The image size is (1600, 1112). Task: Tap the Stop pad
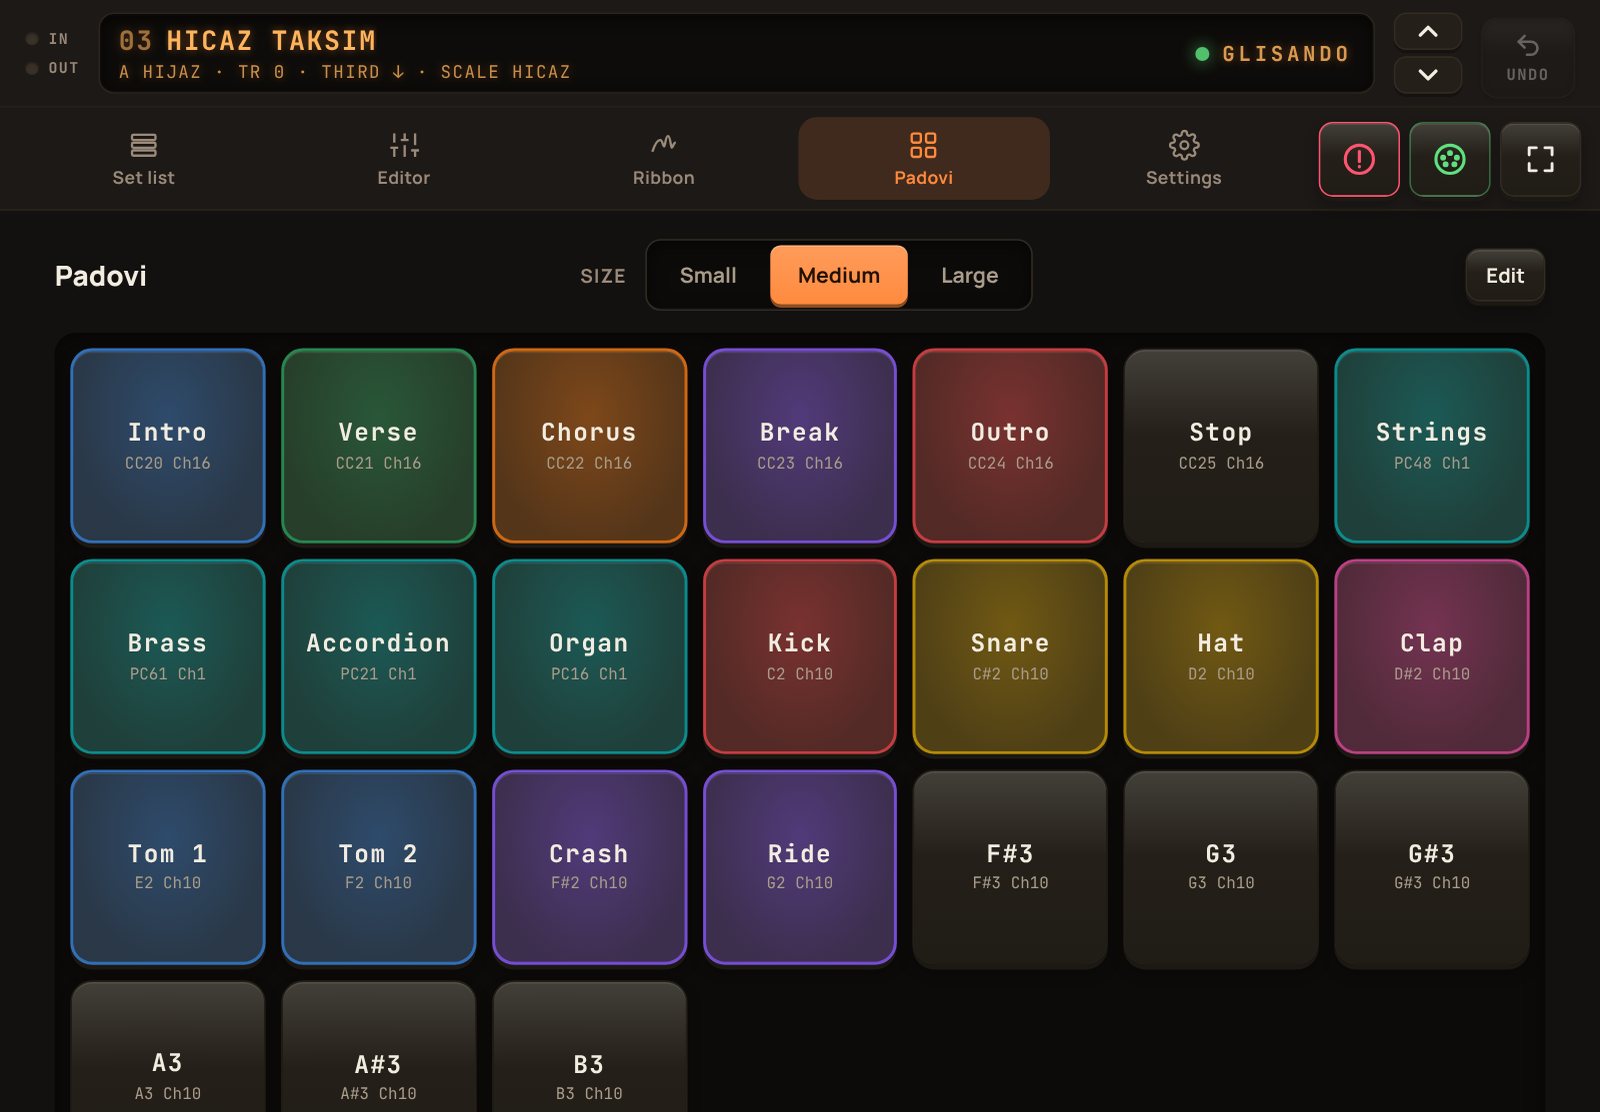pyautogui.click(x=1221, y=446)
